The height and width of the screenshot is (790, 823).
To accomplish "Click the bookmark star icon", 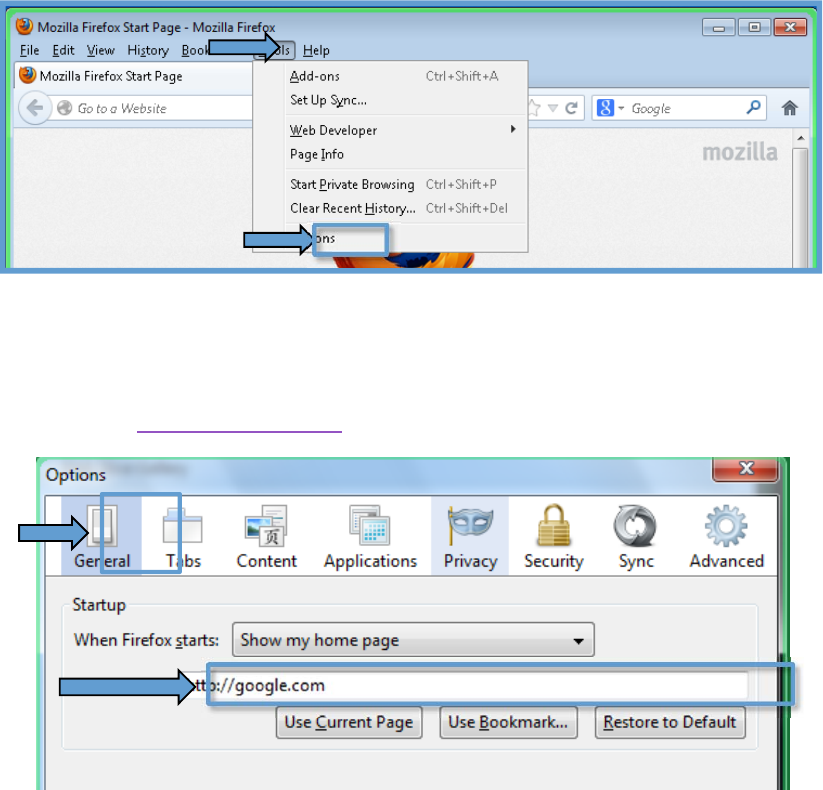I will coord(534,108).
